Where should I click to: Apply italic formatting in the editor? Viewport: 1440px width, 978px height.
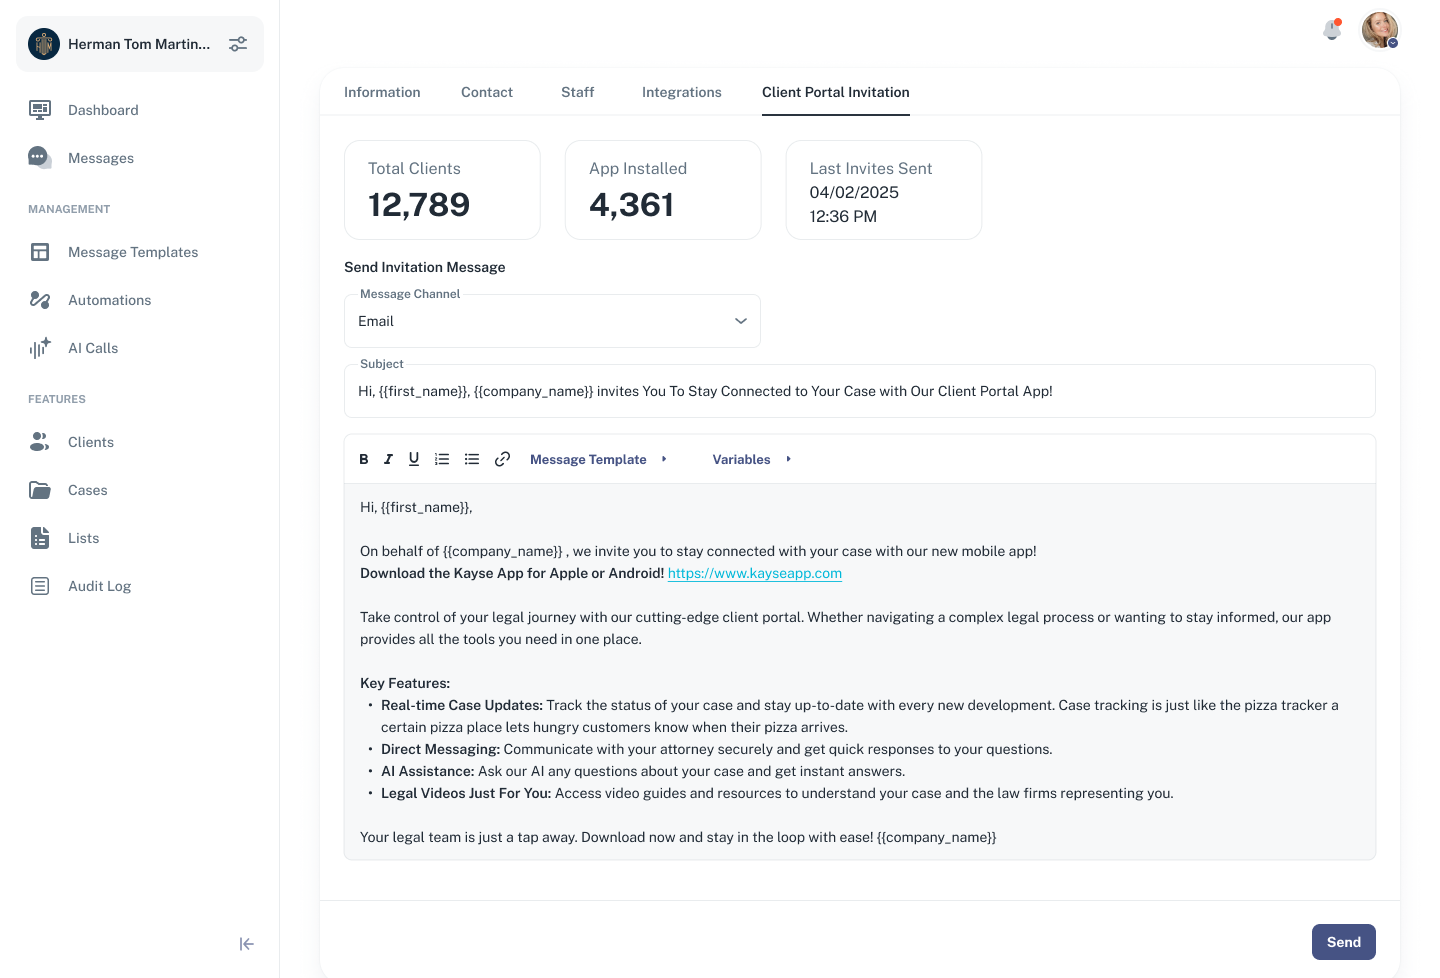(388, 459)
